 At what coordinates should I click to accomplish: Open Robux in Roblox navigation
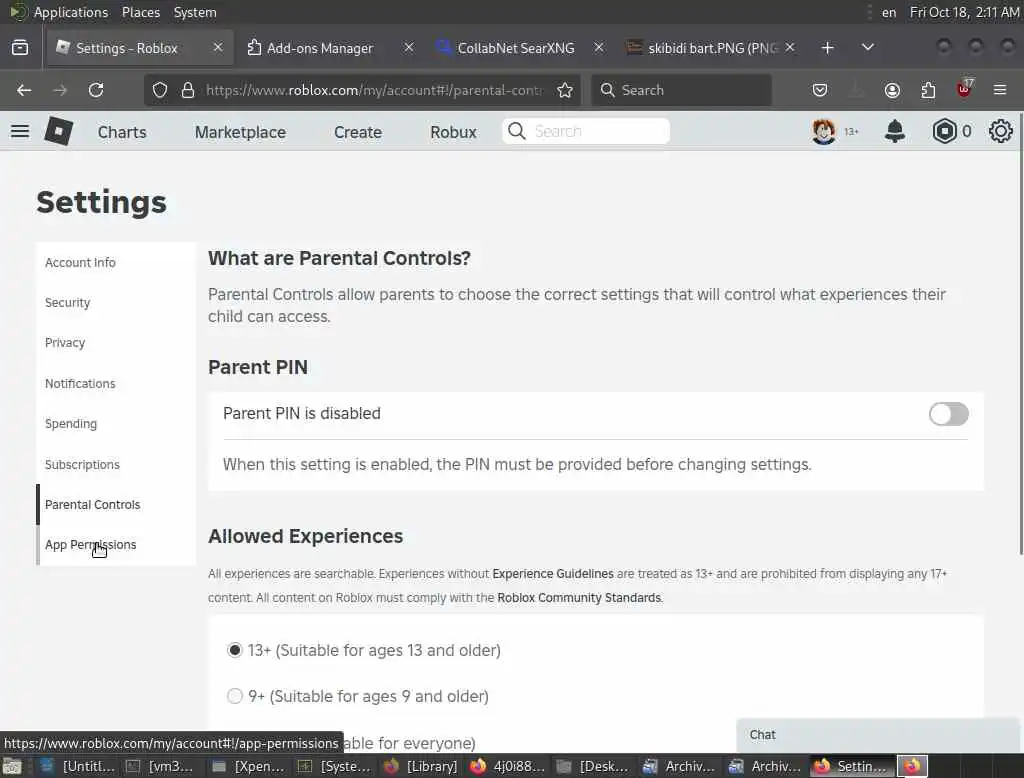click(x=453, y=132)
